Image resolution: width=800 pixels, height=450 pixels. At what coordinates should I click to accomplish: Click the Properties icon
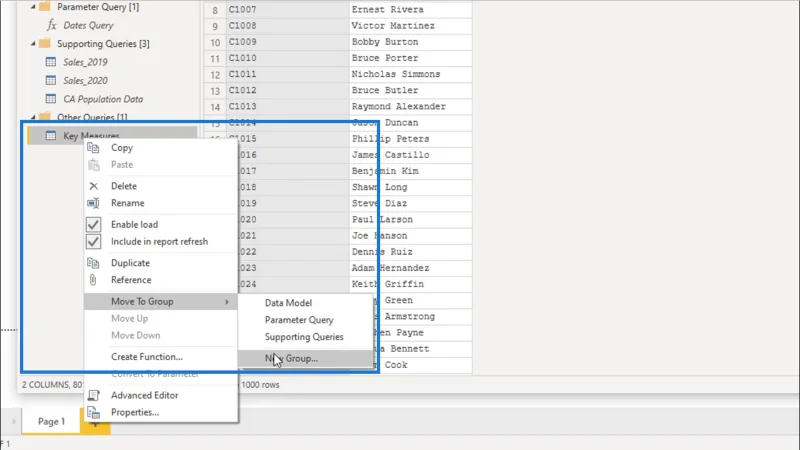point(93,412)
